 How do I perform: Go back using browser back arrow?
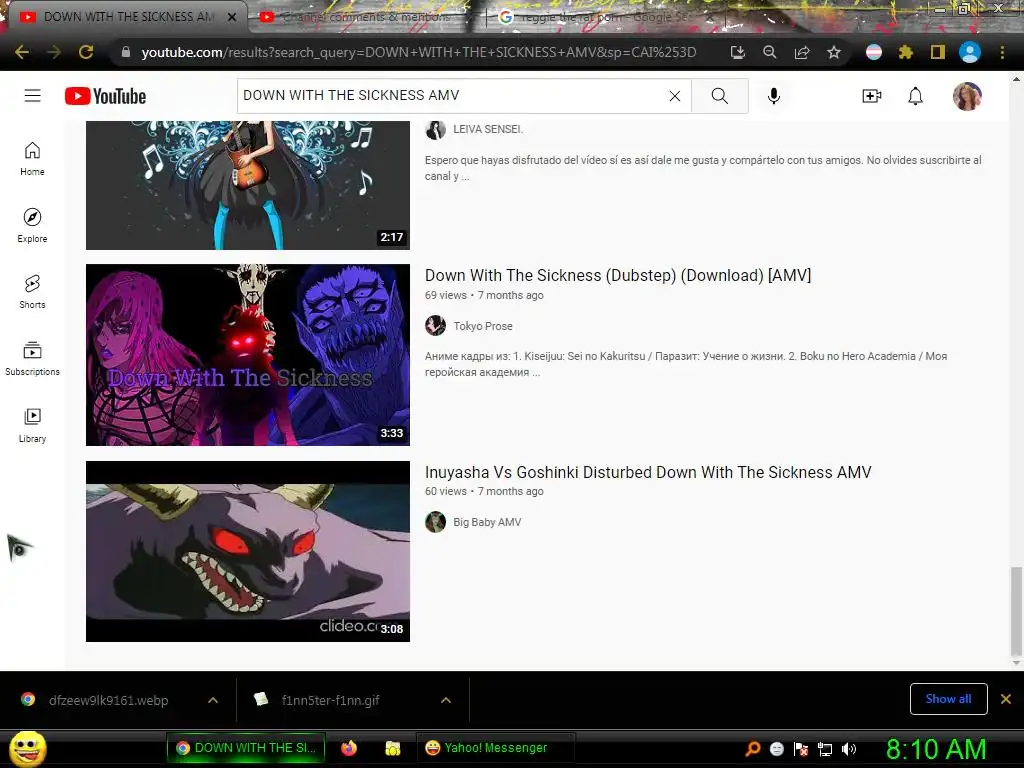tap(22, 52)
